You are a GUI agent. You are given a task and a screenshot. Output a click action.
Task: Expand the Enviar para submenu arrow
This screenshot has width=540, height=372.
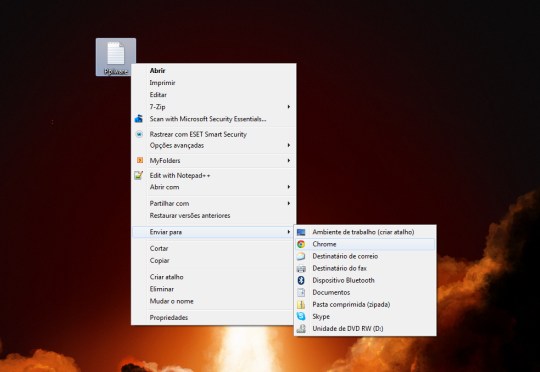289,232
